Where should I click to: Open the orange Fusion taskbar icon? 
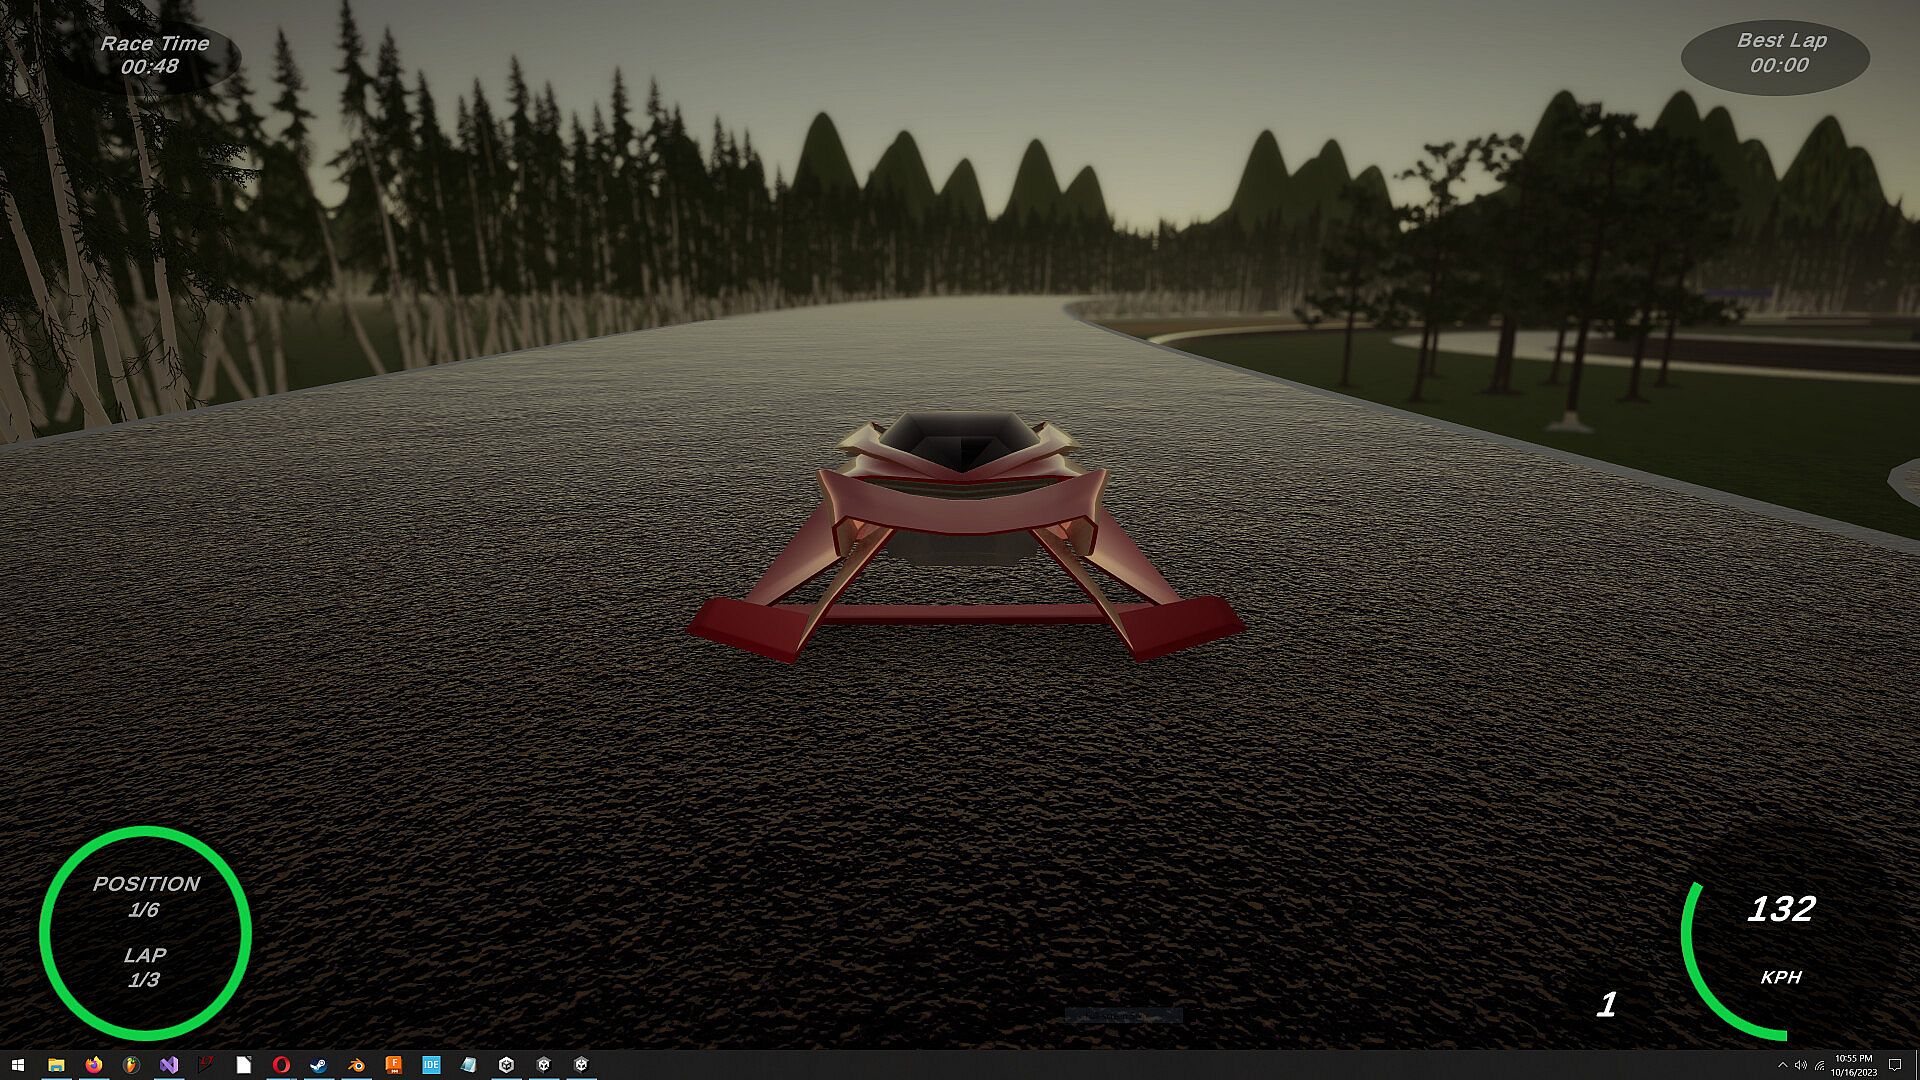(394, 1065)
